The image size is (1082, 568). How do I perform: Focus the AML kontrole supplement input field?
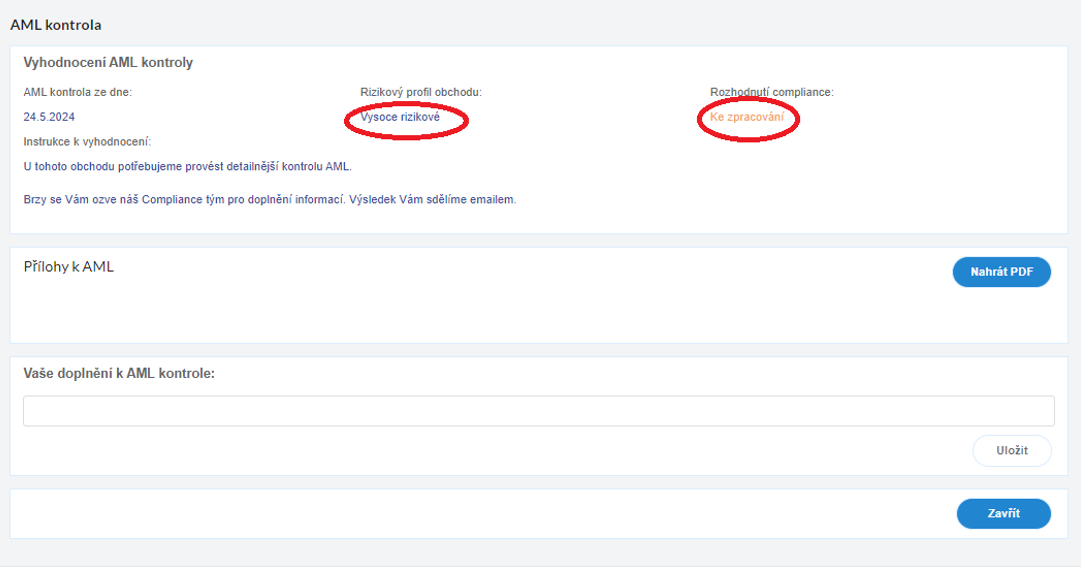538,411
